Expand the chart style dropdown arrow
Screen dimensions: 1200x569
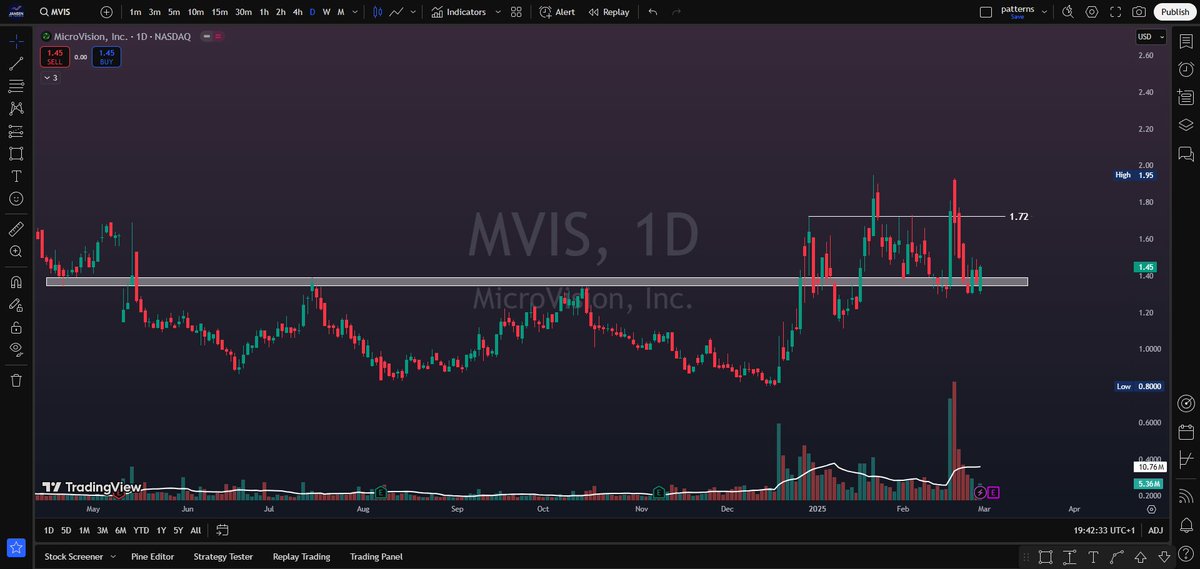tap(415, 12)
